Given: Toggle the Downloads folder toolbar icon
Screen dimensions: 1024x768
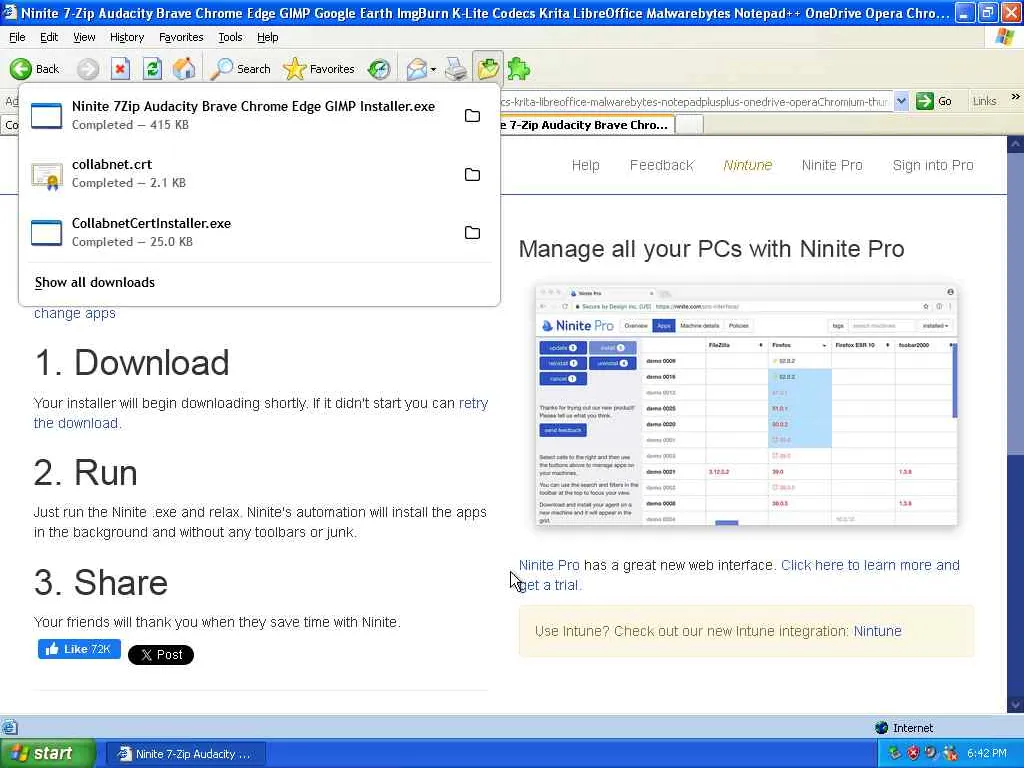Looking at the screenshot, I should click(488, 69).
